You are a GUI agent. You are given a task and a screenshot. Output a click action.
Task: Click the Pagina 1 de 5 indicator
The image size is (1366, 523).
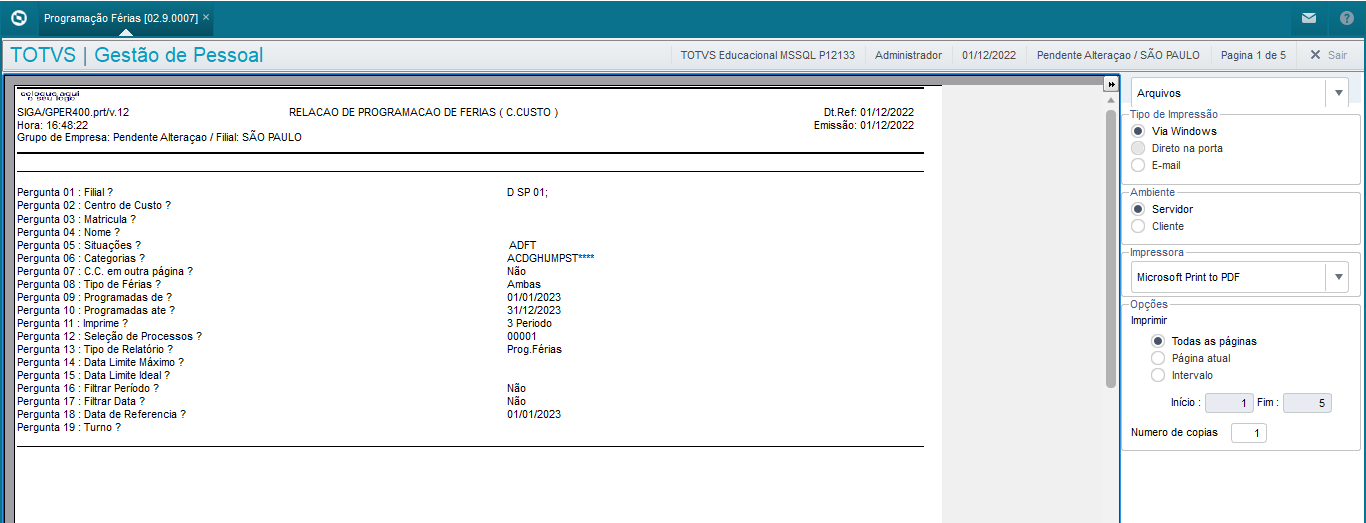[1253, 55]
